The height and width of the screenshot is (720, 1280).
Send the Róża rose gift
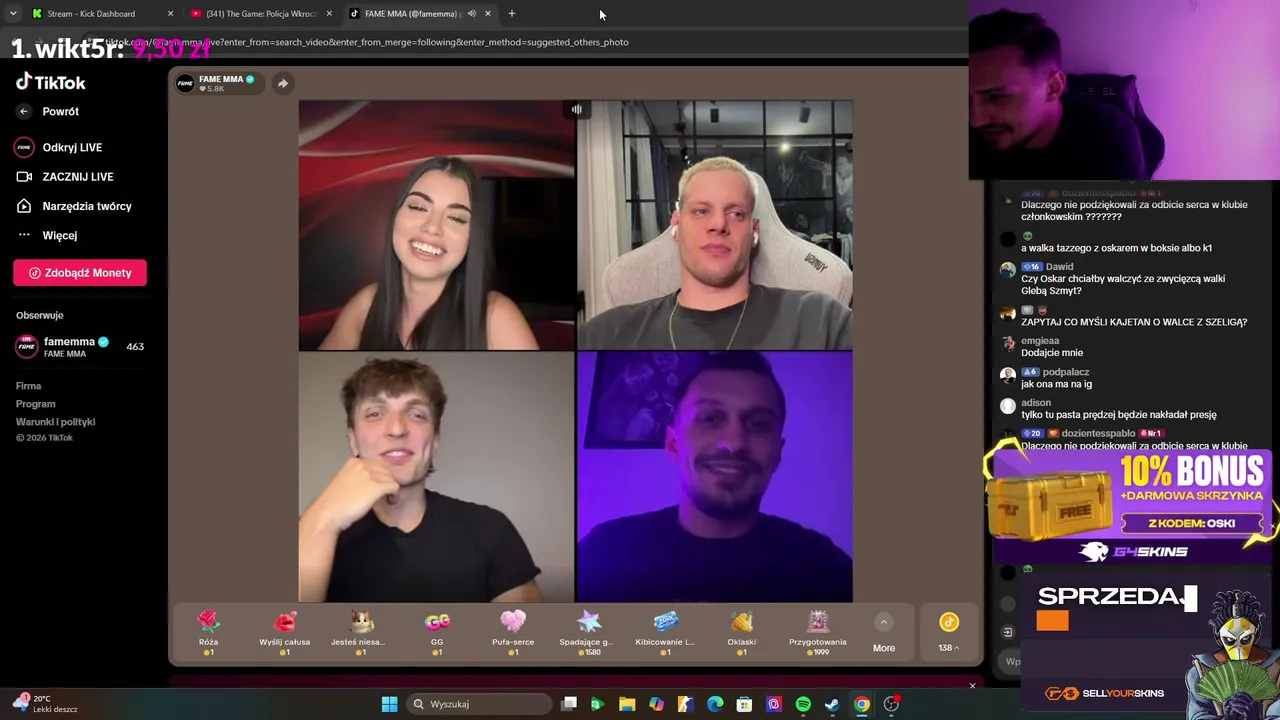pyautogui.click(x=208, y=632)
